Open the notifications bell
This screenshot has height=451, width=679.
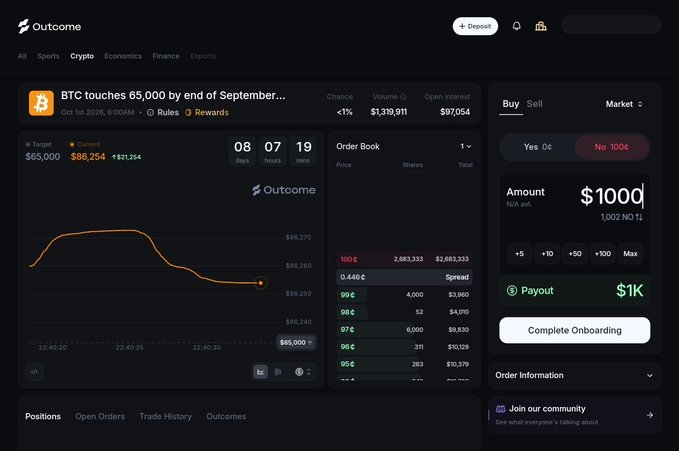(x=516, y=26)
